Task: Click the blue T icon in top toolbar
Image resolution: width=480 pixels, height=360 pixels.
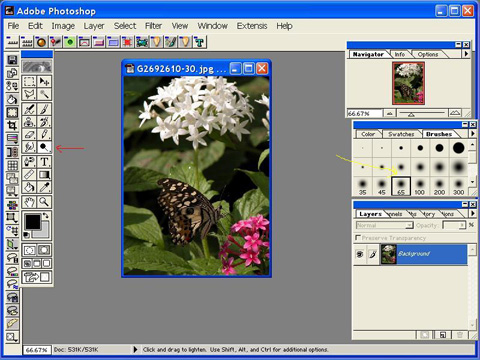Action: tap(199, 42)
